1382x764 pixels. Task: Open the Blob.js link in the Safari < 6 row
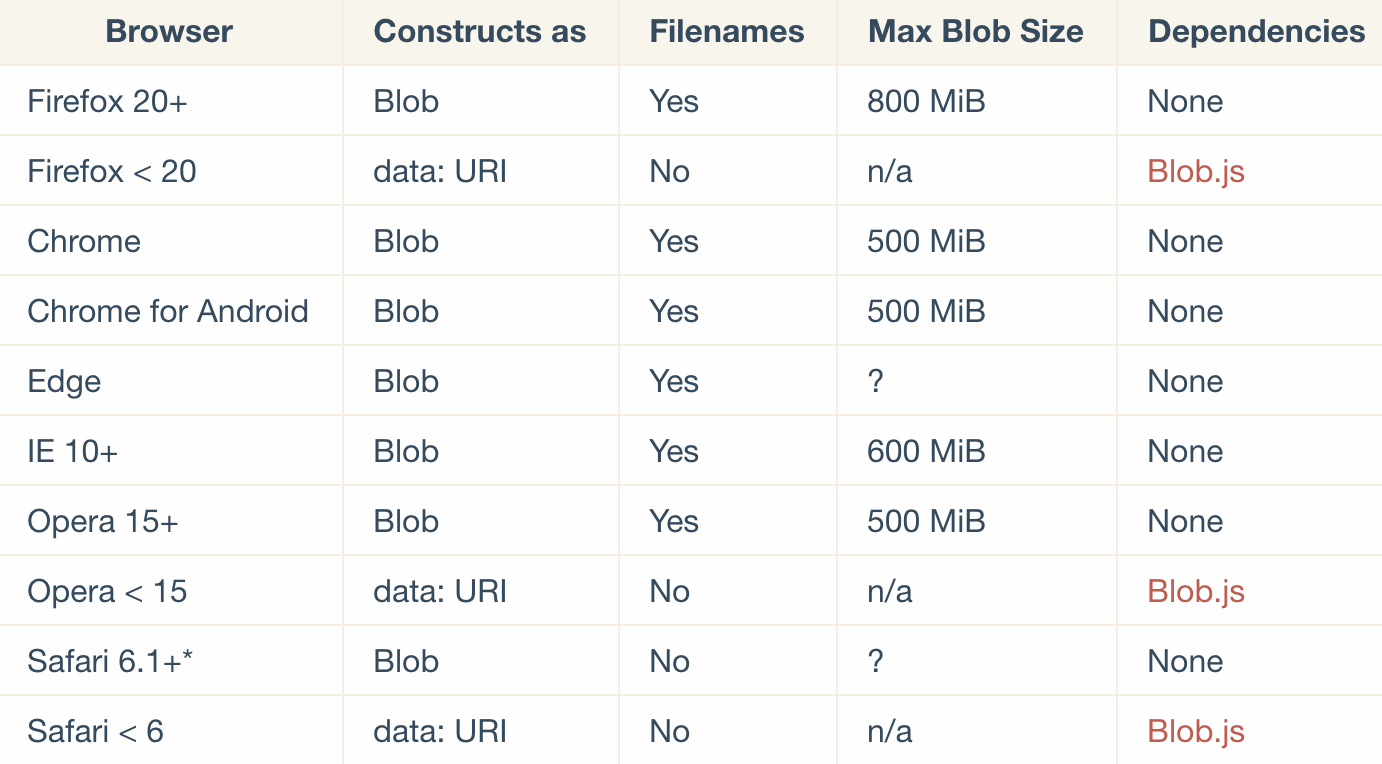pyautogui.click(x=1196, y=732)
